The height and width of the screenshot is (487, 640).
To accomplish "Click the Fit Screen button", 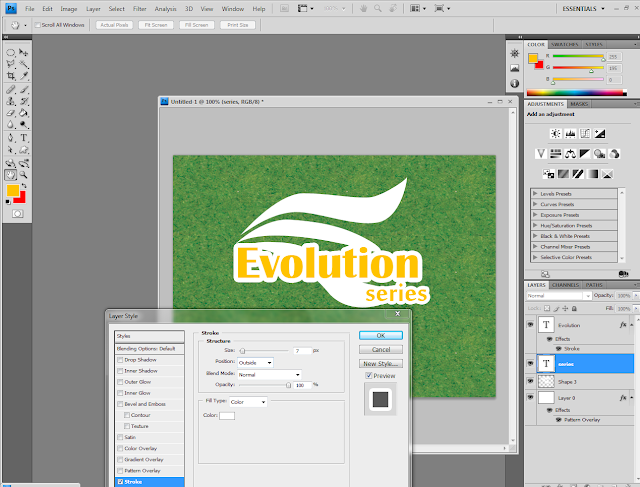I will [x=156, y=25].
